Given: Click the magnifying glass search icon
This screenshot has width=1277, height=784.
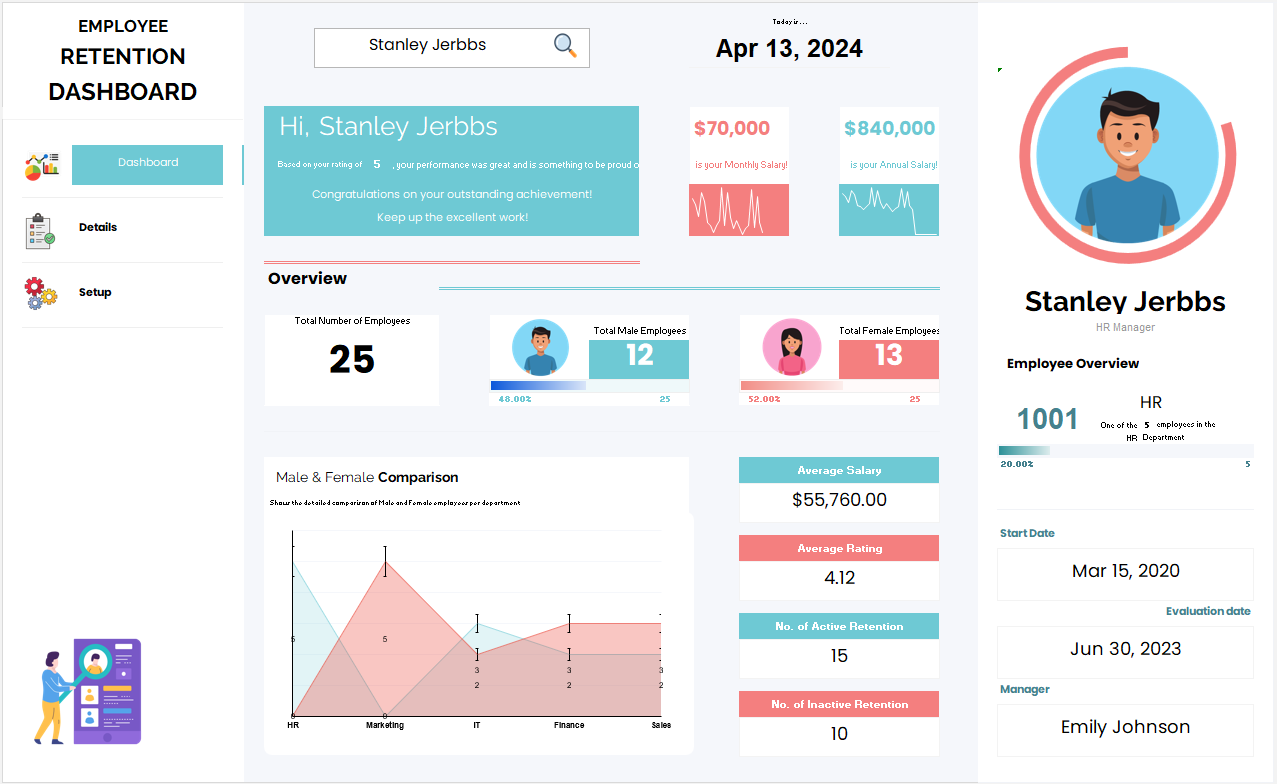Looking at the screenshot, I should [x=565, y=46].
